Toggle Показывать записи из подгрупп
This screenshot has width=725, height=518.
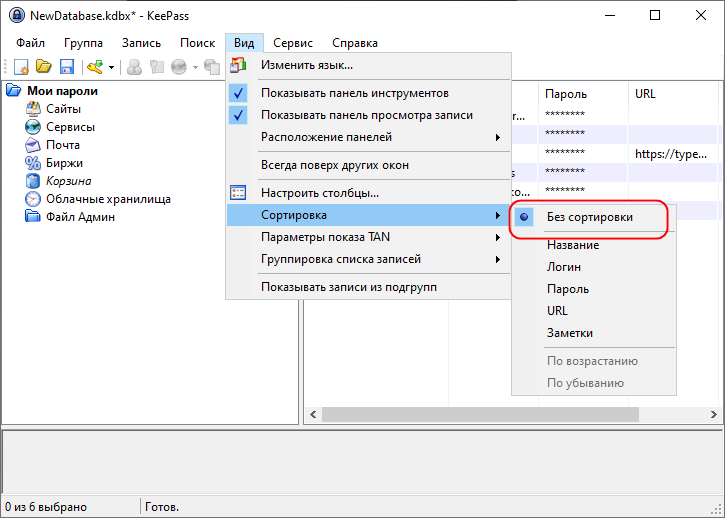(x=369, y=287)
